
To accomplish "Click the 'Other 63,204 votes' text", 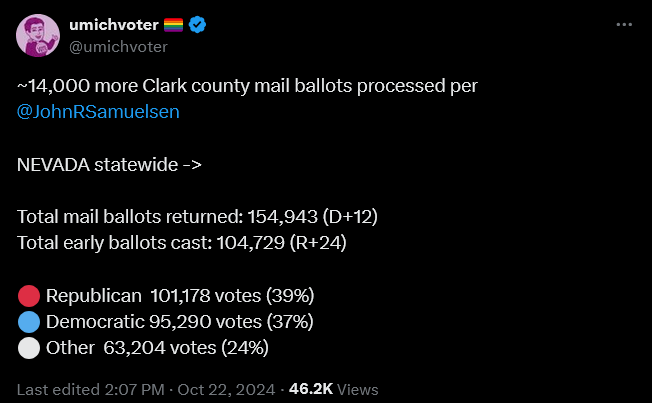I will 157,348.
